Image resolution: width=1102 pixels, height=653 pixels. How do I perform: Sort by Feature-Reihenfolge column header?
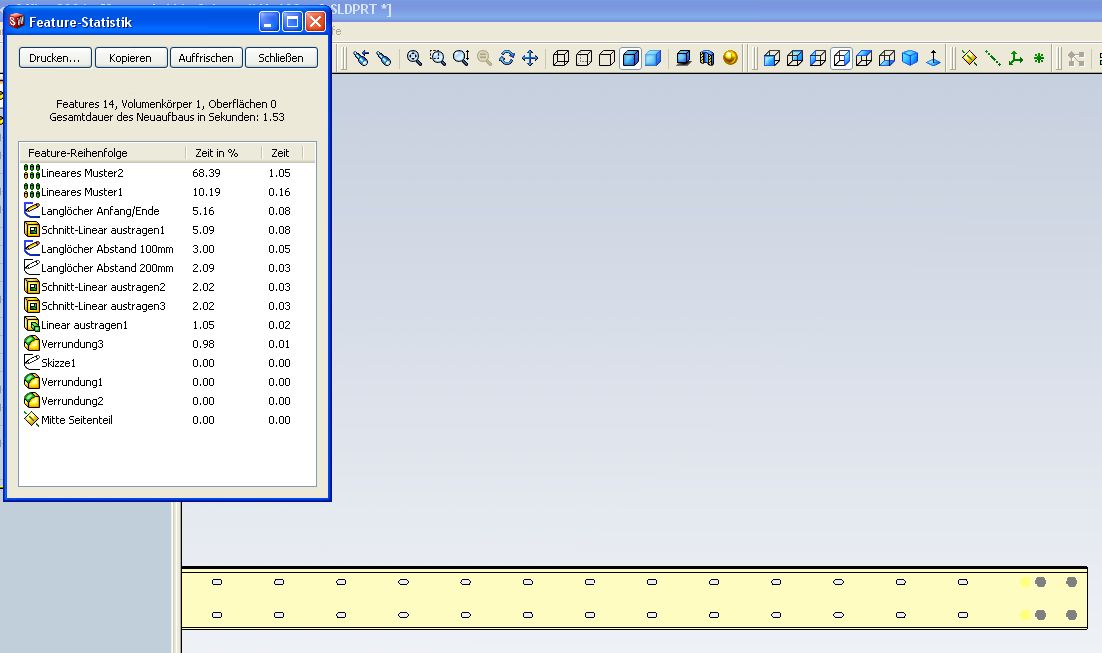[103, 153]
